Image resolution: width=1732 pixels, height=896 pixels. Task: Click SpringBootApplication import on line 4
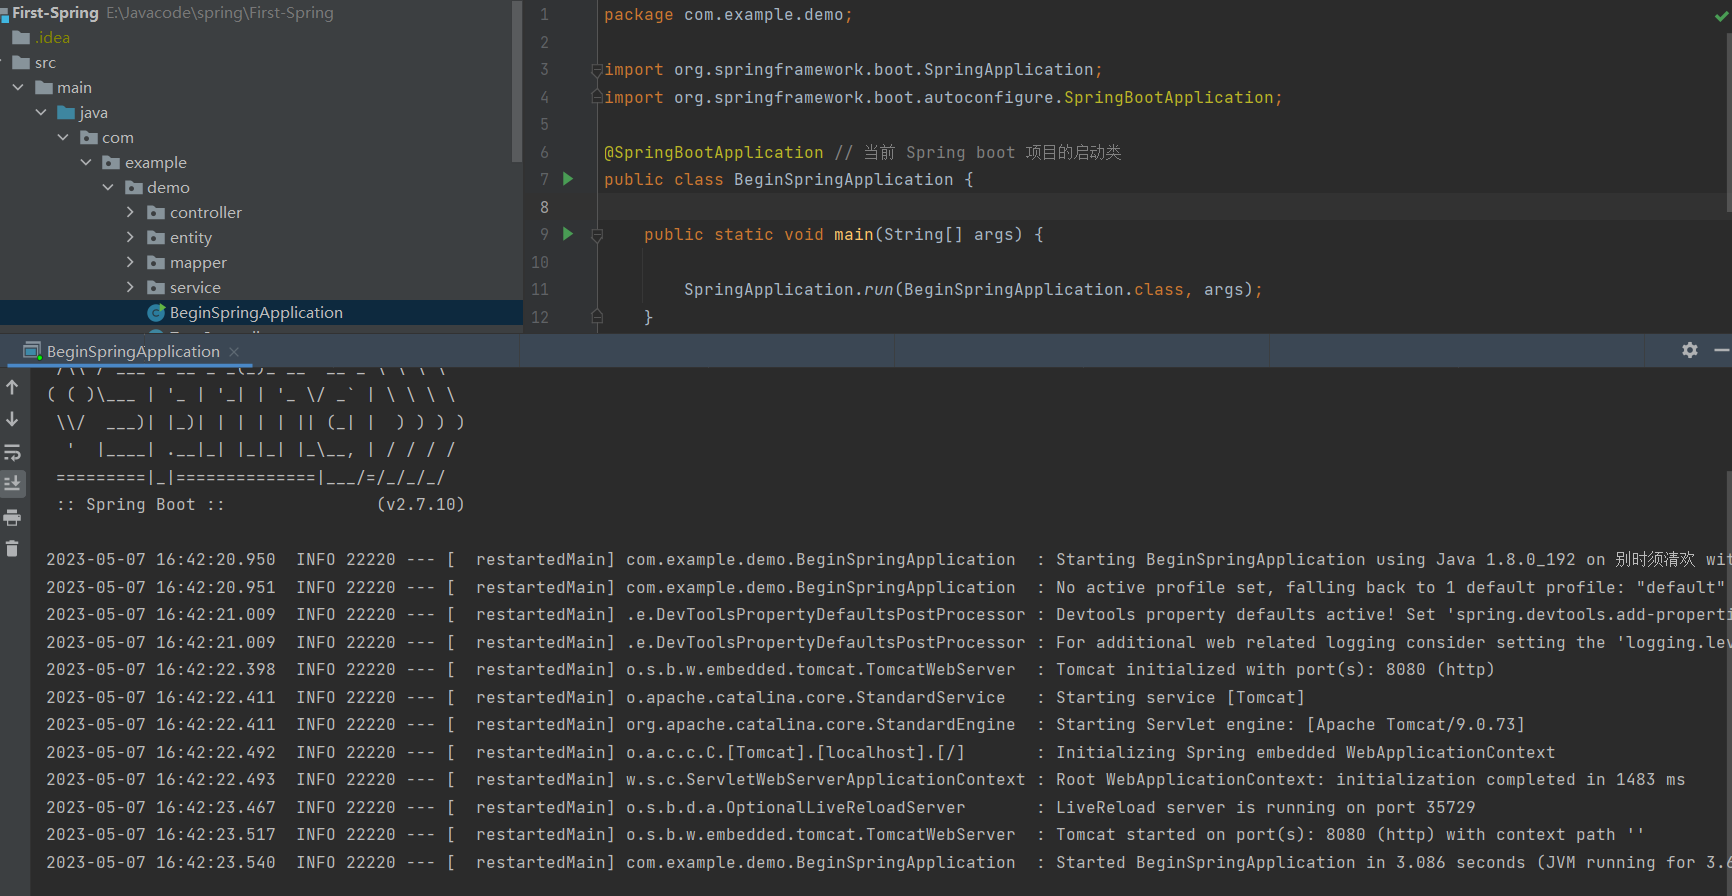[1169, 98]
